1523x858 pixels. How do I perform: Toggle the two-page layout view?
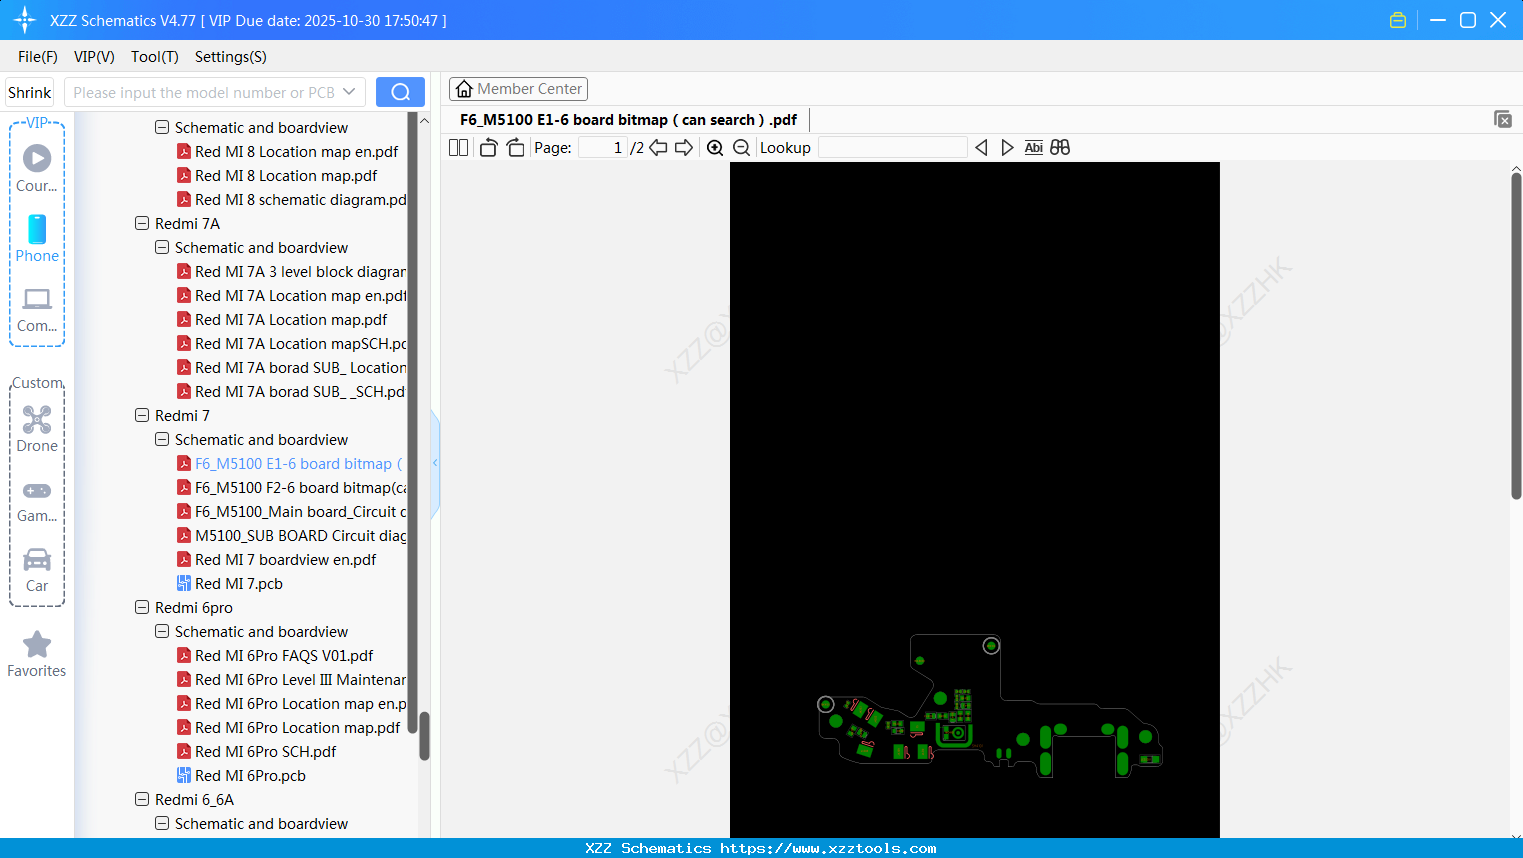click(x=459, y=147)
